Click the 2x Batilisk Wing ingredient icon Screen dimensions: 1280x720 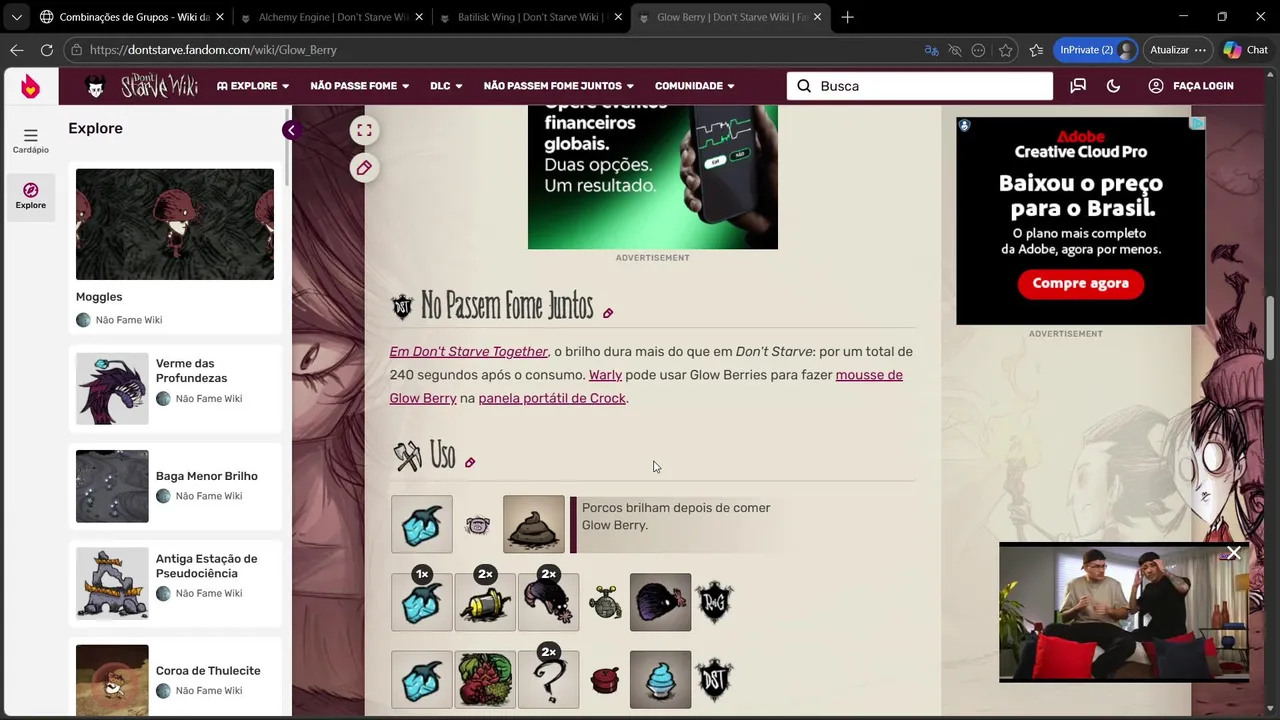(x=548, y=601)
